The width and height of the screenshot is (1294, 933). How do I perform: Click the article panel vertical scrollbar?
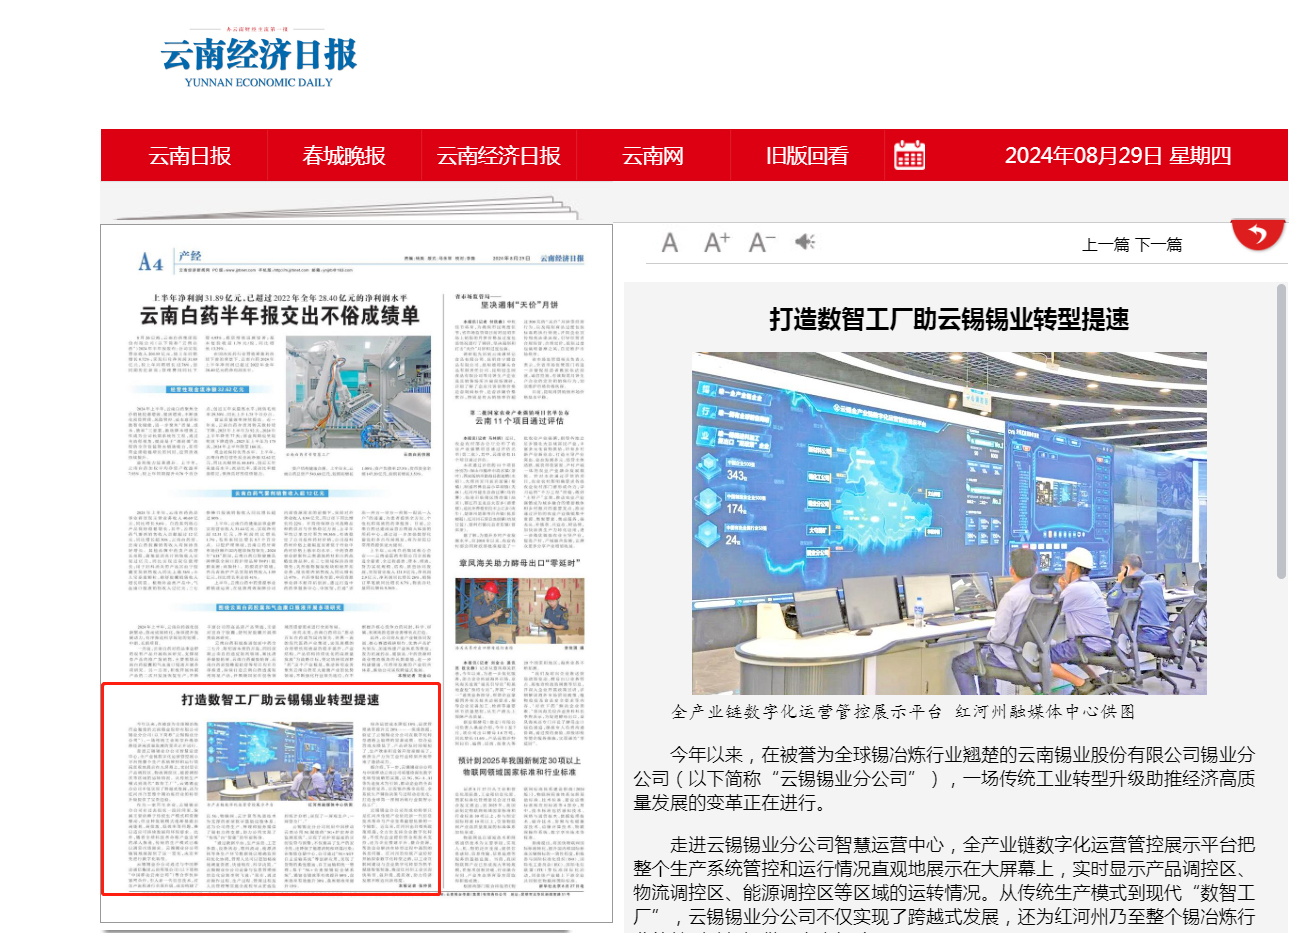pyautogui.click(x=1281, y=431)
